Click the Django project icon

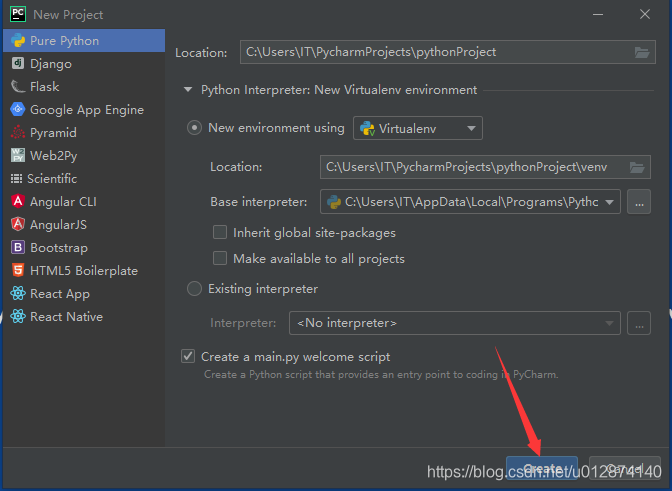(18, 63)
